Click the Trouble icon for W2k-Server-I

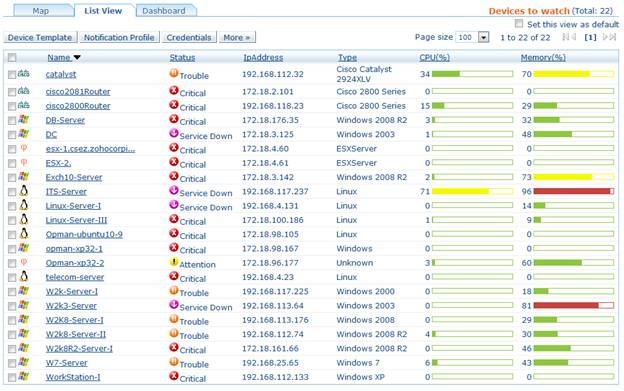[x=174, y=291]
